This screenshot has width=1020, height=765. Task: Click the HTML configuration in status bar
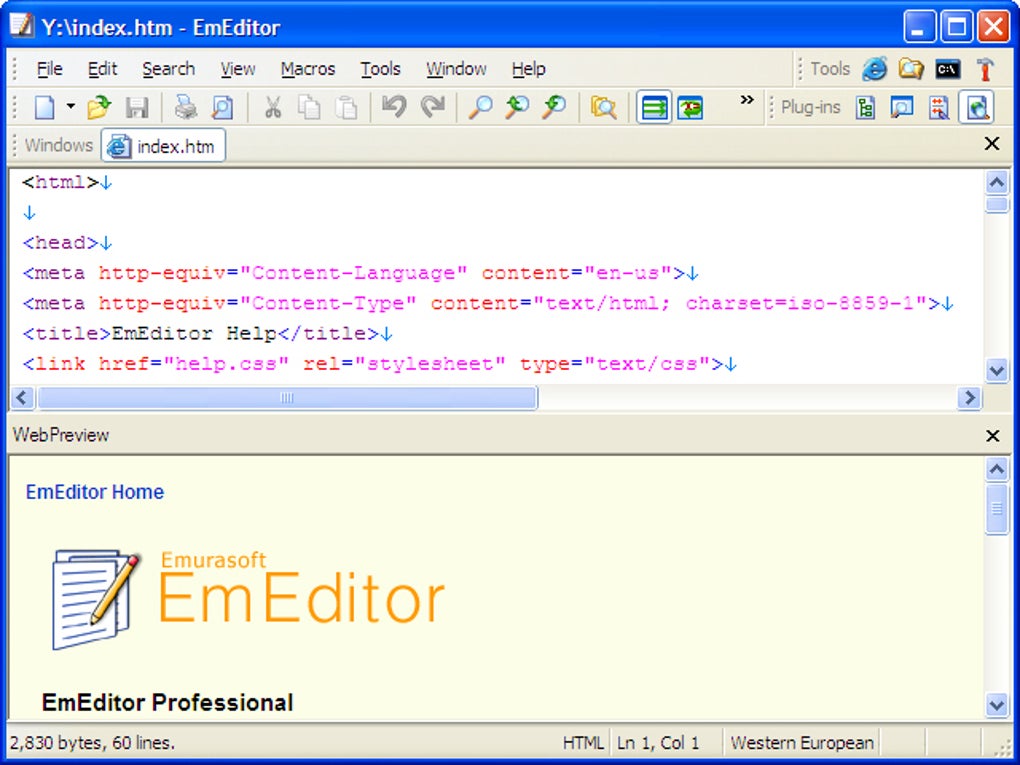tap(583, 743)
